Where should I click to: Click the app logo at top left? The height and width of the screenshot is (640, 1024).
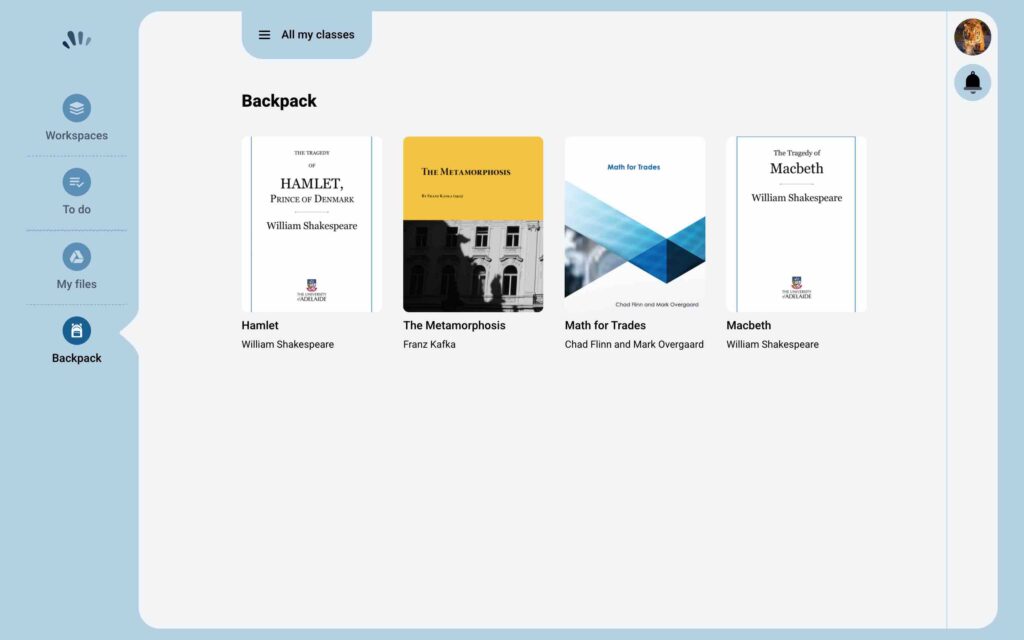pyautogui.click(x=76, y=38)
